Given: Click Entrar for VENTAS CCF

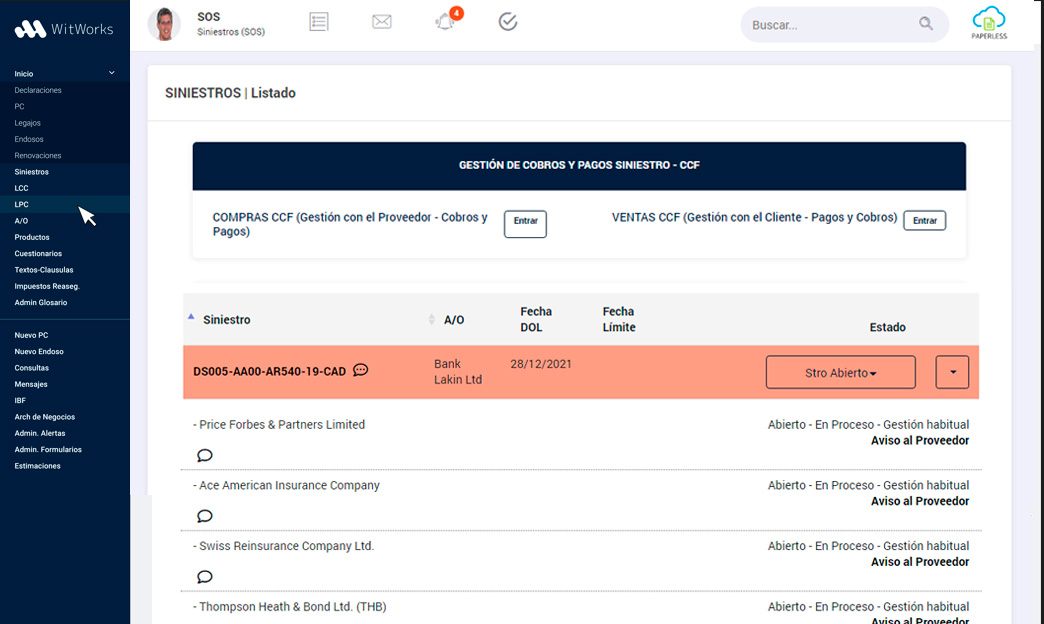Looking at the screenshot, I should pyautogui.click(x=924, y=221).
